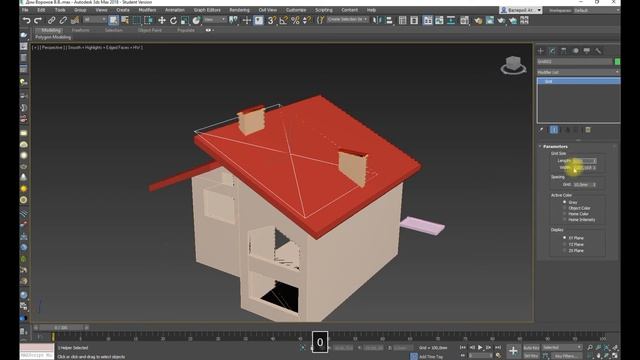Click the Align tool icon

point(389,20)
